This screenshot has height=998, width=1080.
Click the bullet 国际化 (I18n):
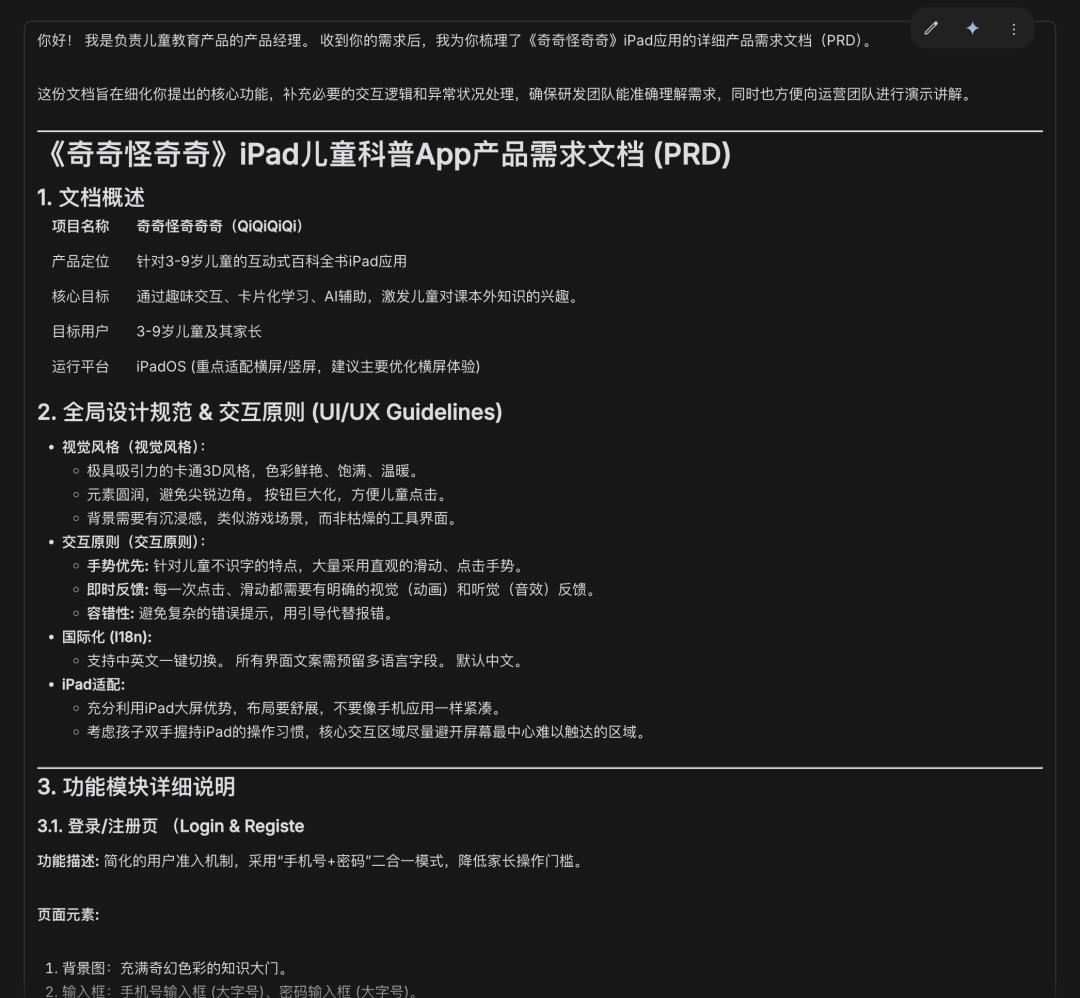click(x=107, y=637)
